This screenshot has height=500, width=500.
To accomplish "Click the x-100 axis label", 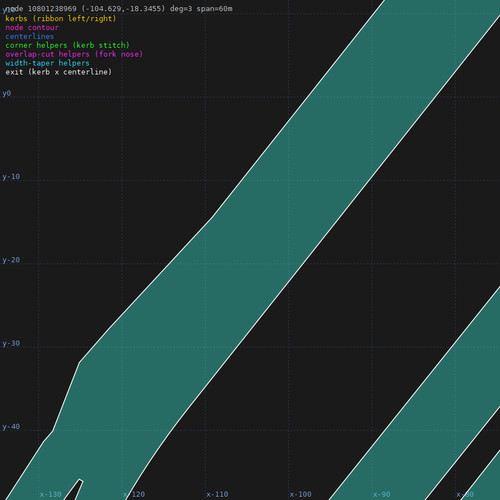I will (x=301, y=494).
